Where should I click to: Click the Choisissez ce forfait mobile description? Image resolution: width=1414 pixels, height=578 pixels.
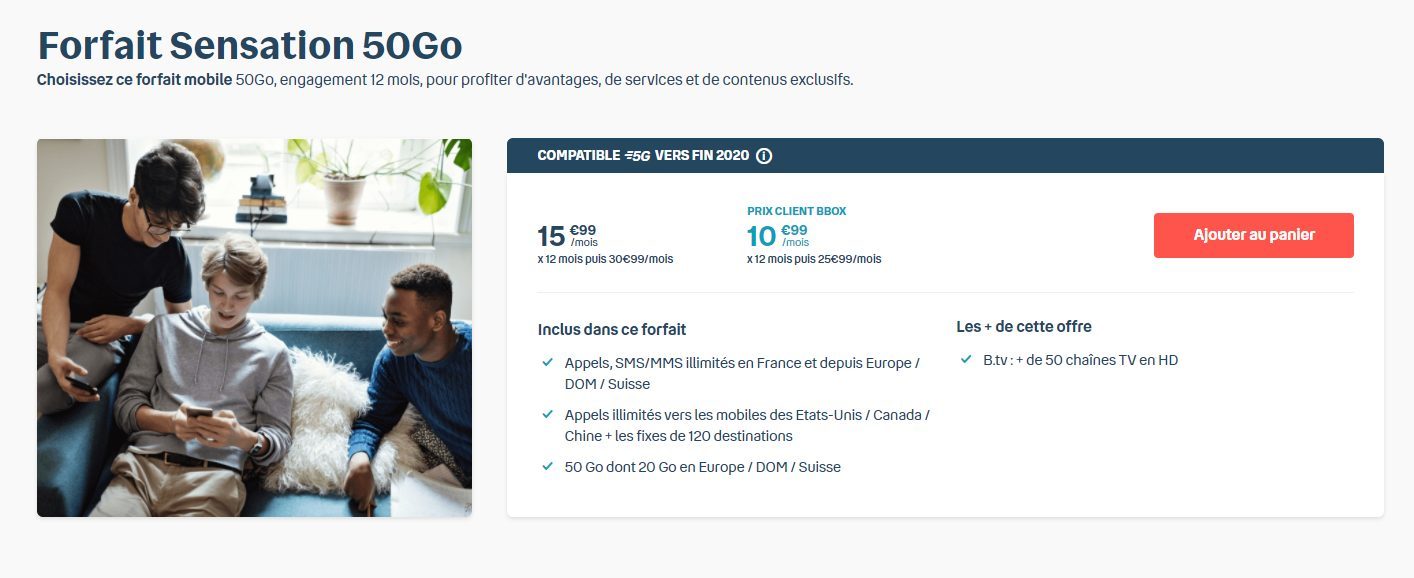pos(445,79)
